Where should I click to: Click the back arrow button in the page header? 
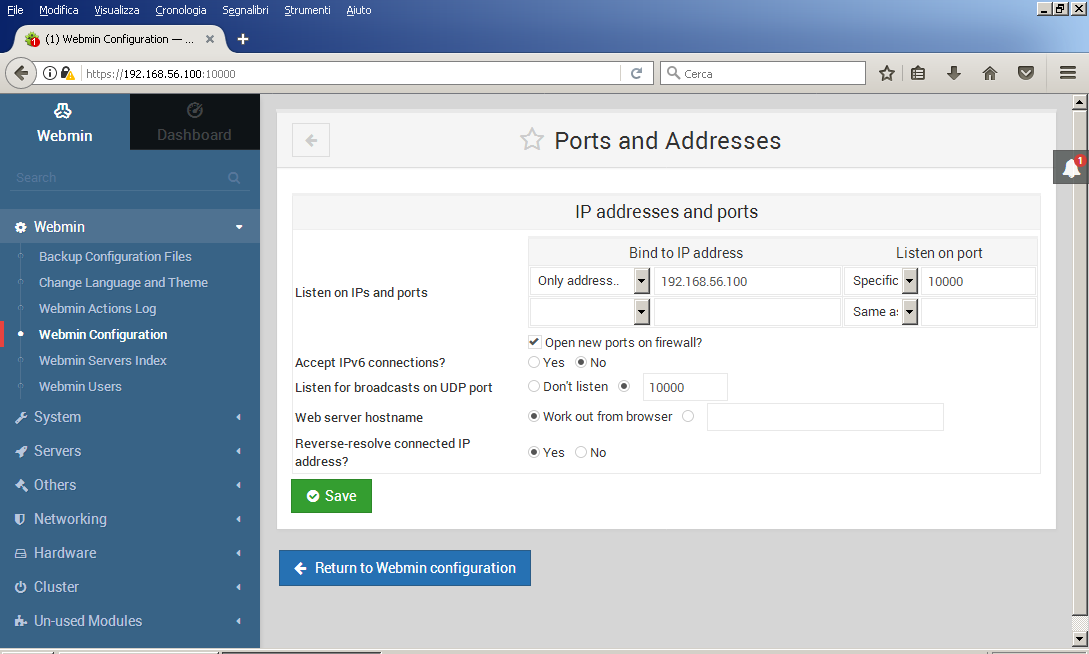311,140
